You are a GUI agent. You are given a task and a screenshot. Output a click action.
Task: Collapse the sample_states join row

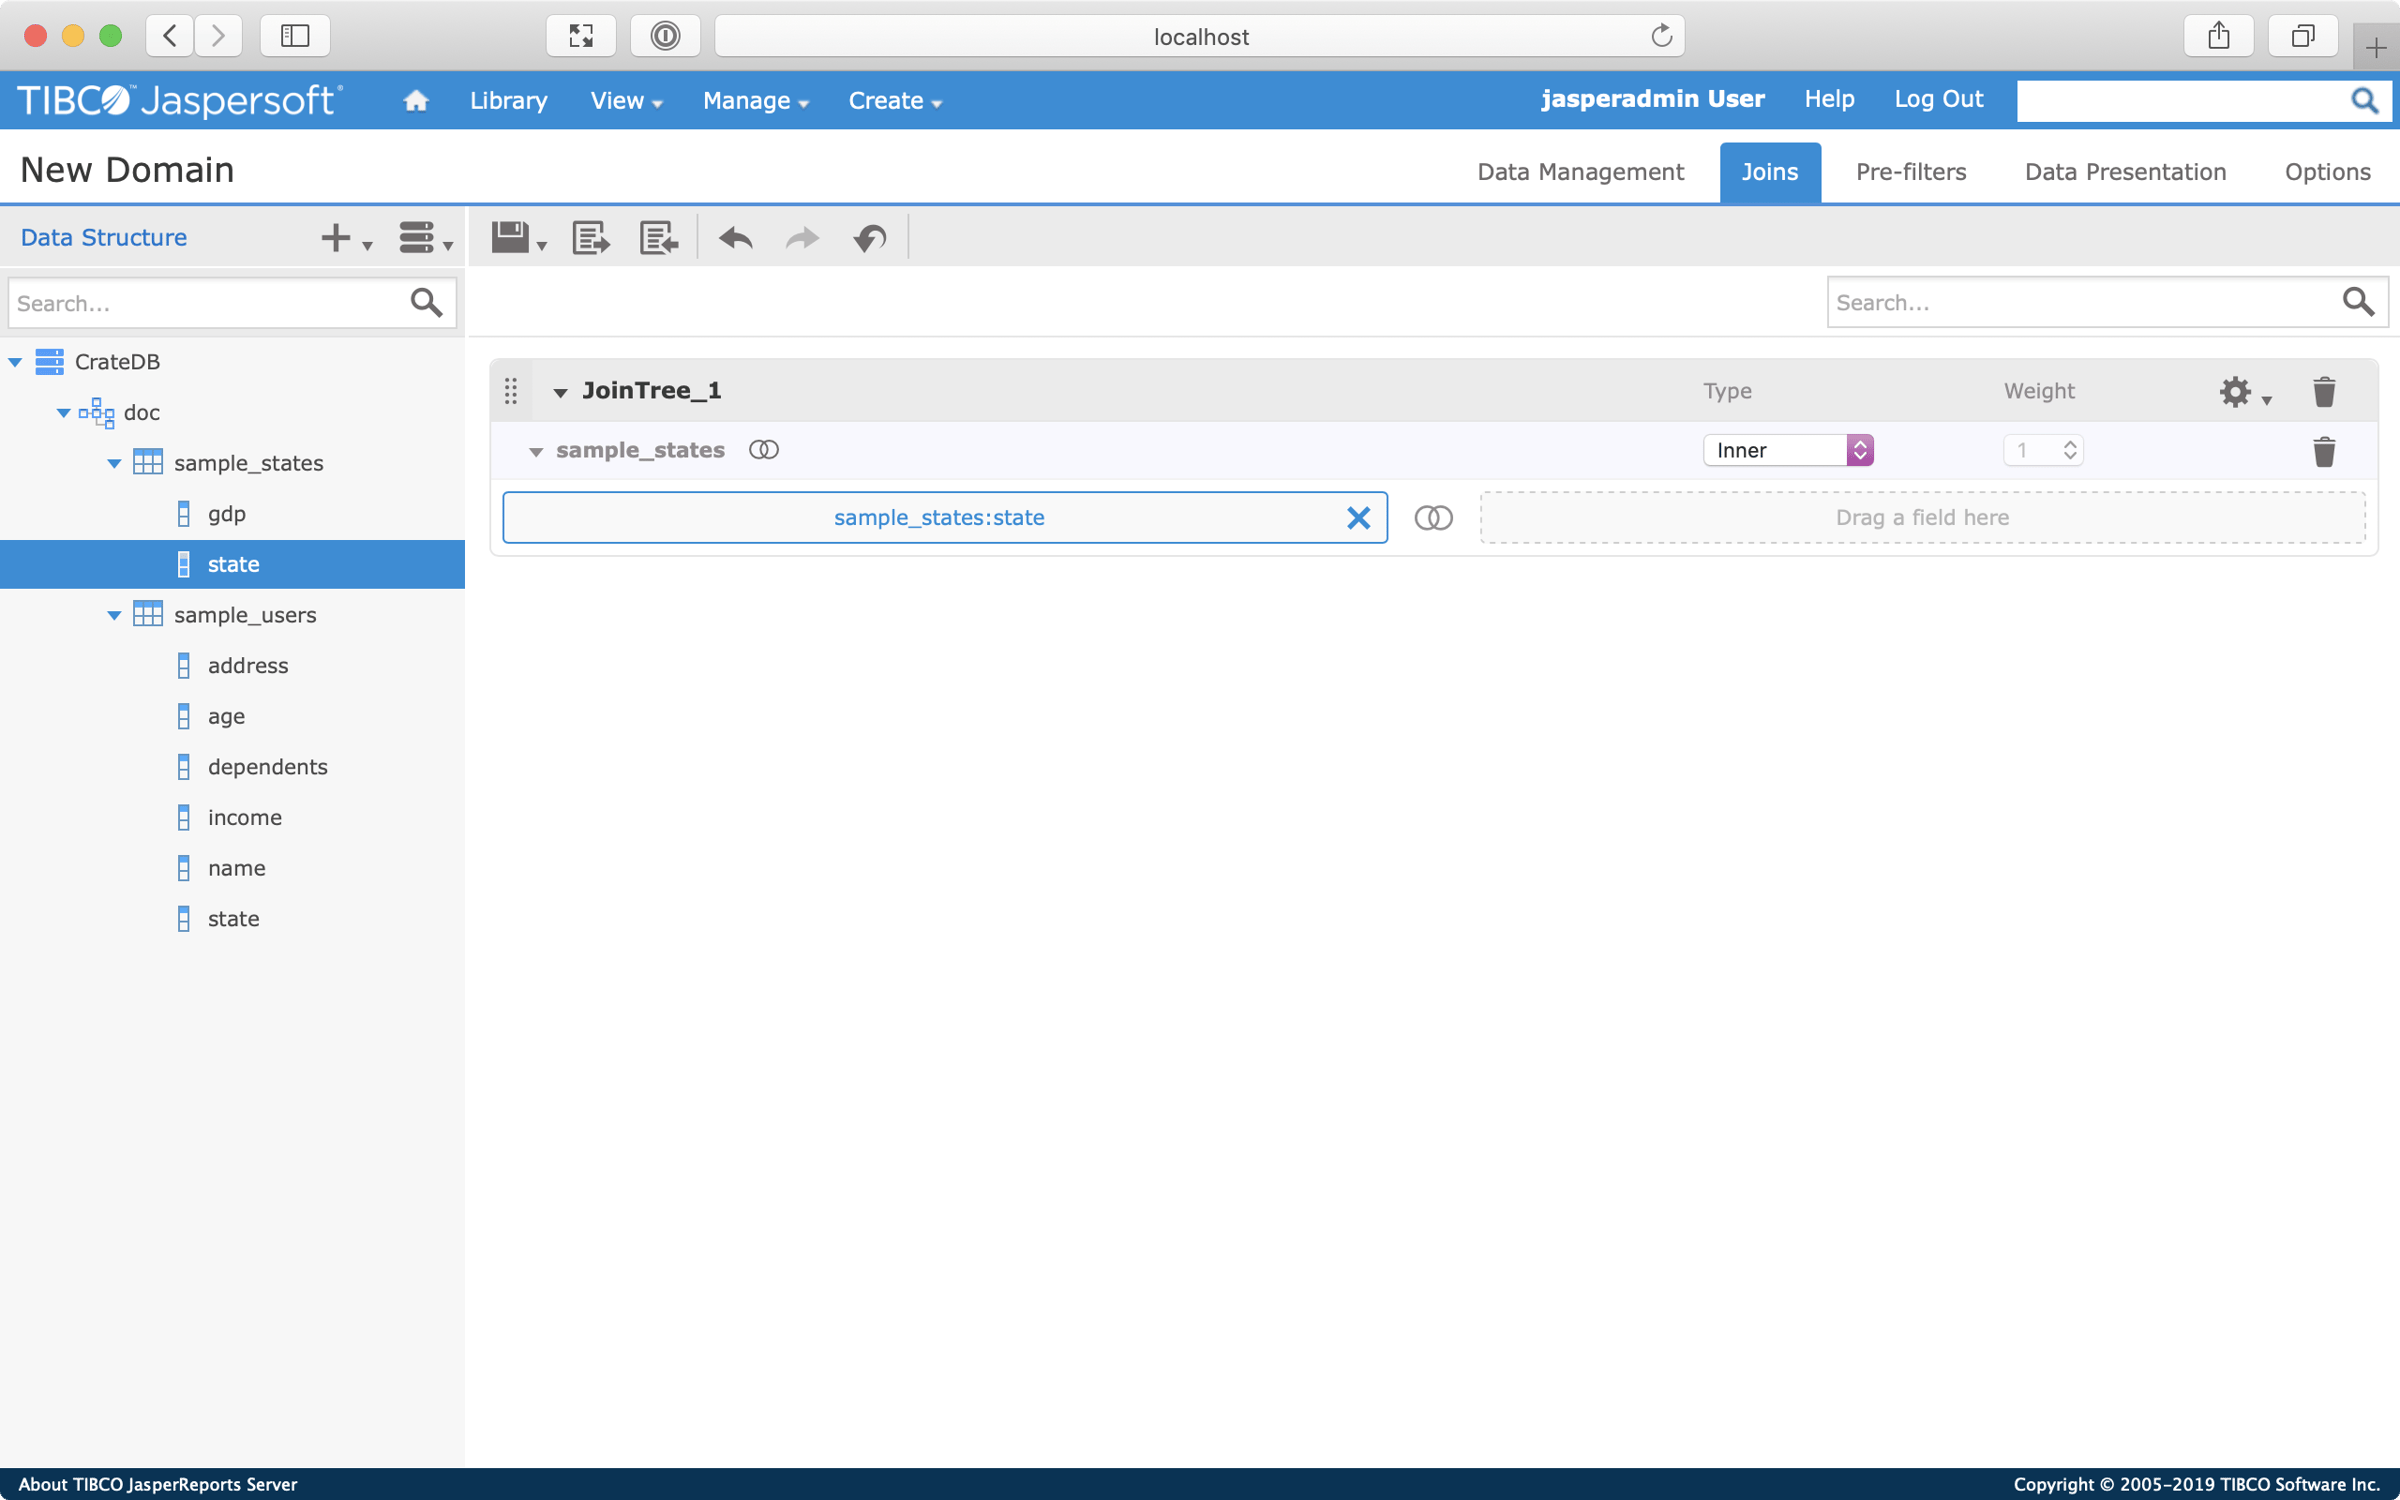coord(536,451)
